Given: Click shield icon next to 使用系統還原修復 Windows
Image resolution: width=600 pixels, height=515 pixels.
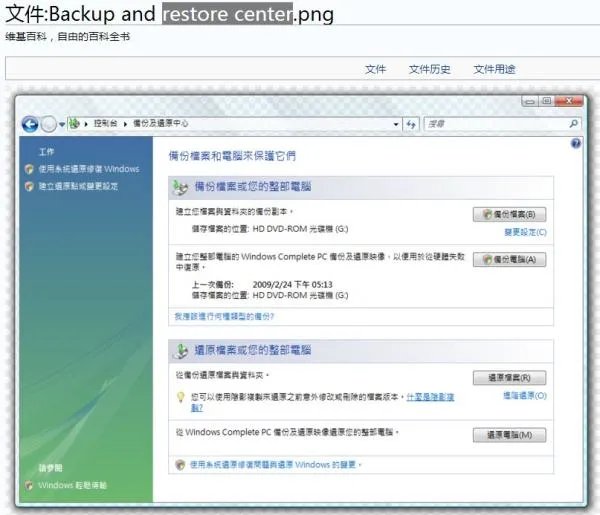Looking at the screenshot, I should coord(29,169).
